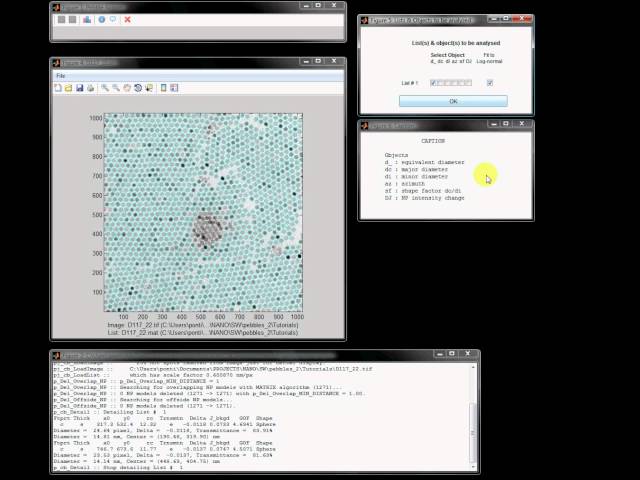This screenshot has width=640, height=480.
Task: Click the '1000' y-axis tick label
Action: [x=96, y=118]
